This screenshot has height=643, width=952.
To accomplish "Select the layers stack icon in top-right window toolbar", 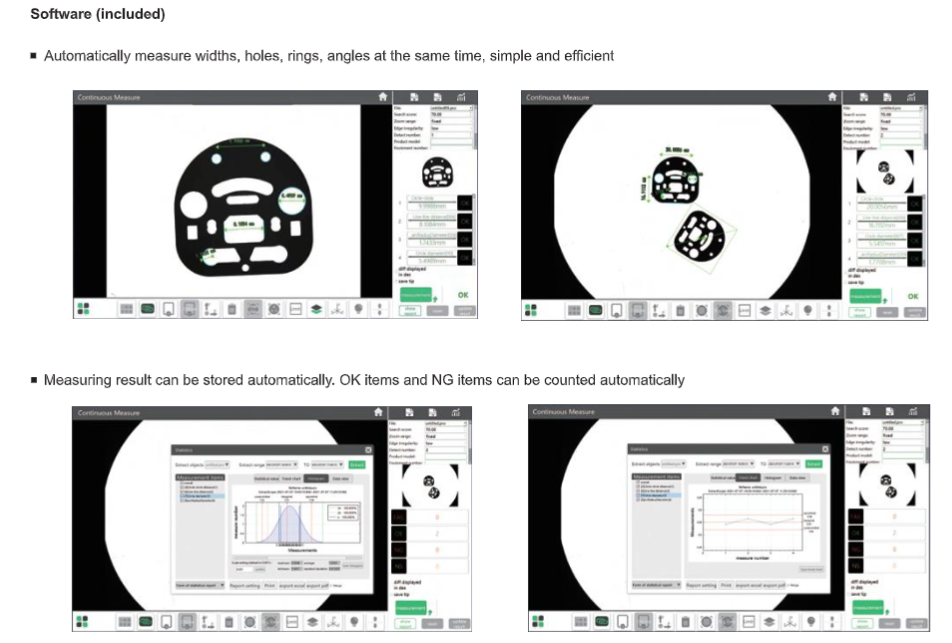I will point(767,311).
